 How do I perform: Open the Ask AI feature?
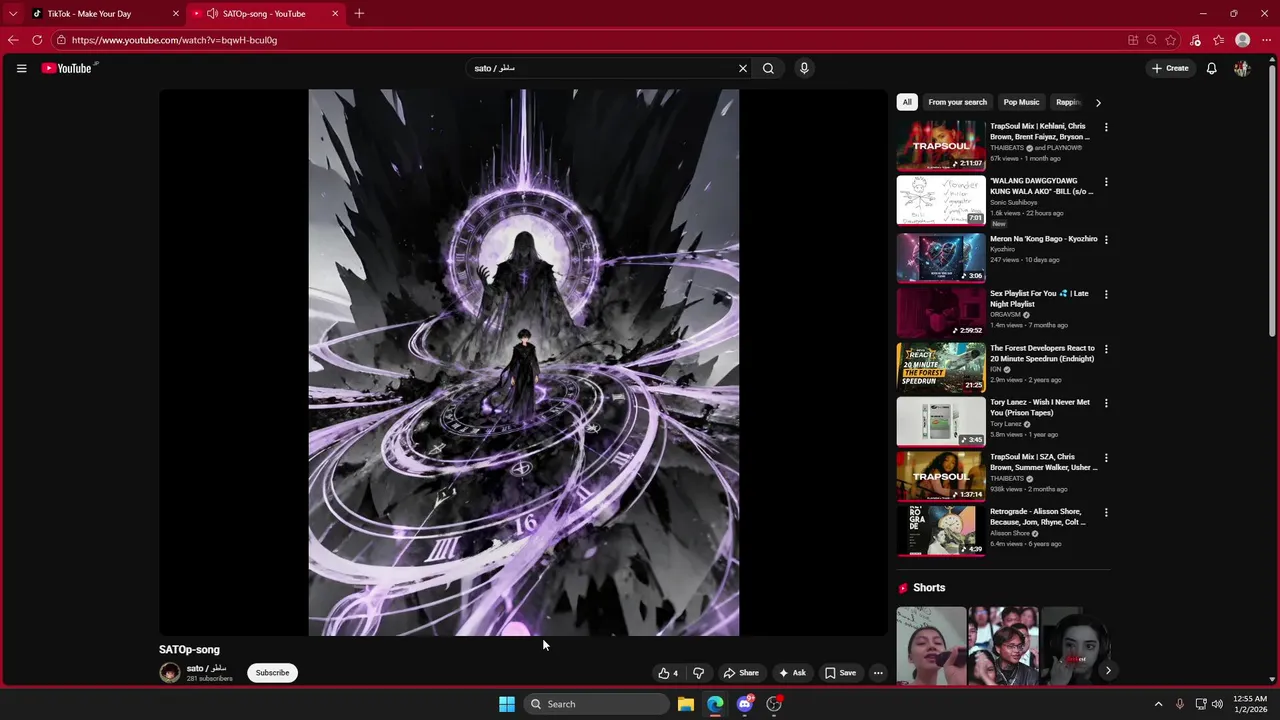point(792,673)
